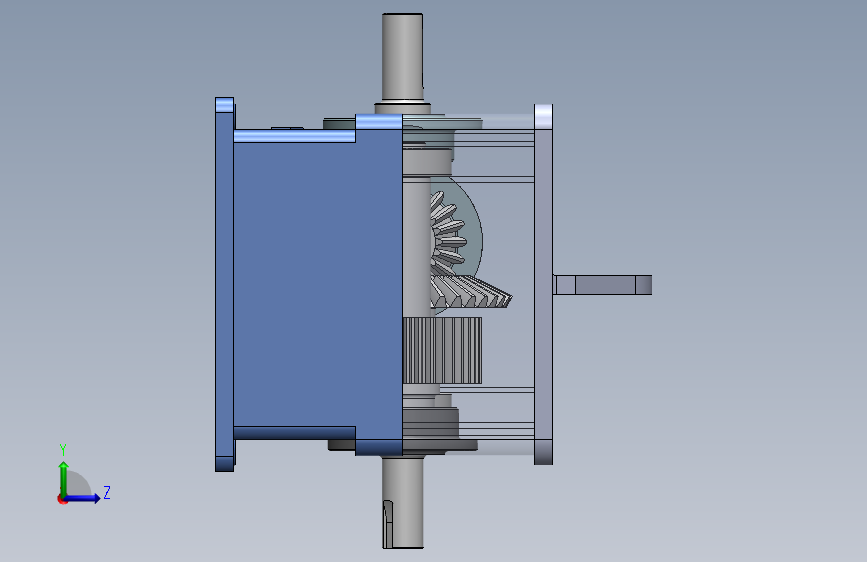867x562 pixels.
Task: Click the red X axis origin dot of the triad
Action: [x=62, y=499]
